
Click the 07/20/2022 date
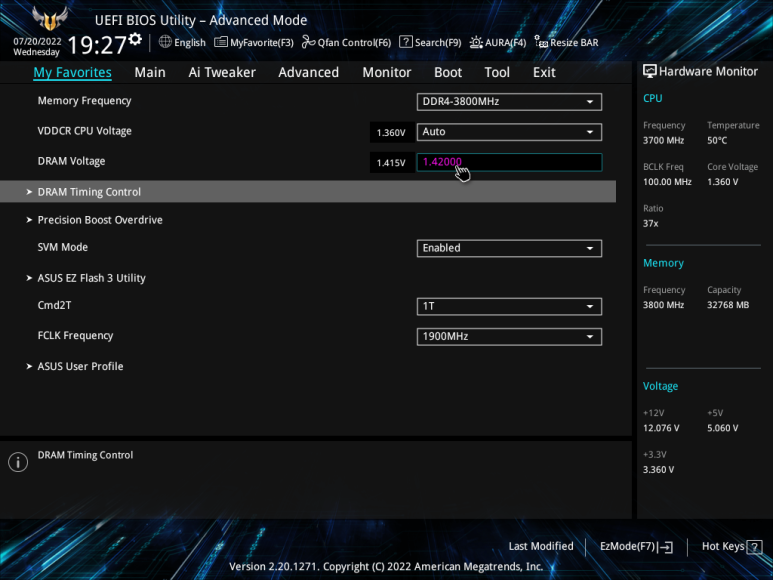pos(37,41)
